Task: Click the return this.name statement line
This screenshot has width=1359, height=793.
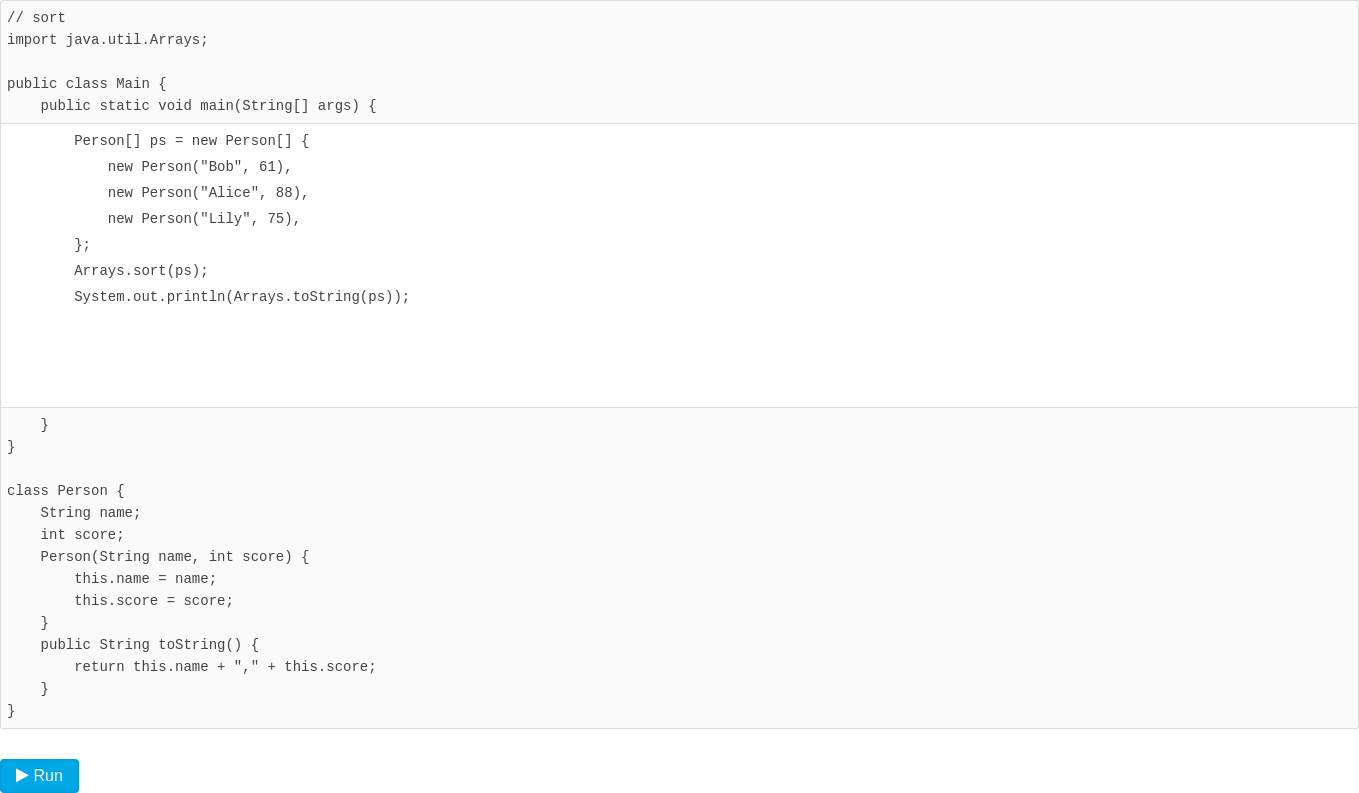Action: (225, 667)
